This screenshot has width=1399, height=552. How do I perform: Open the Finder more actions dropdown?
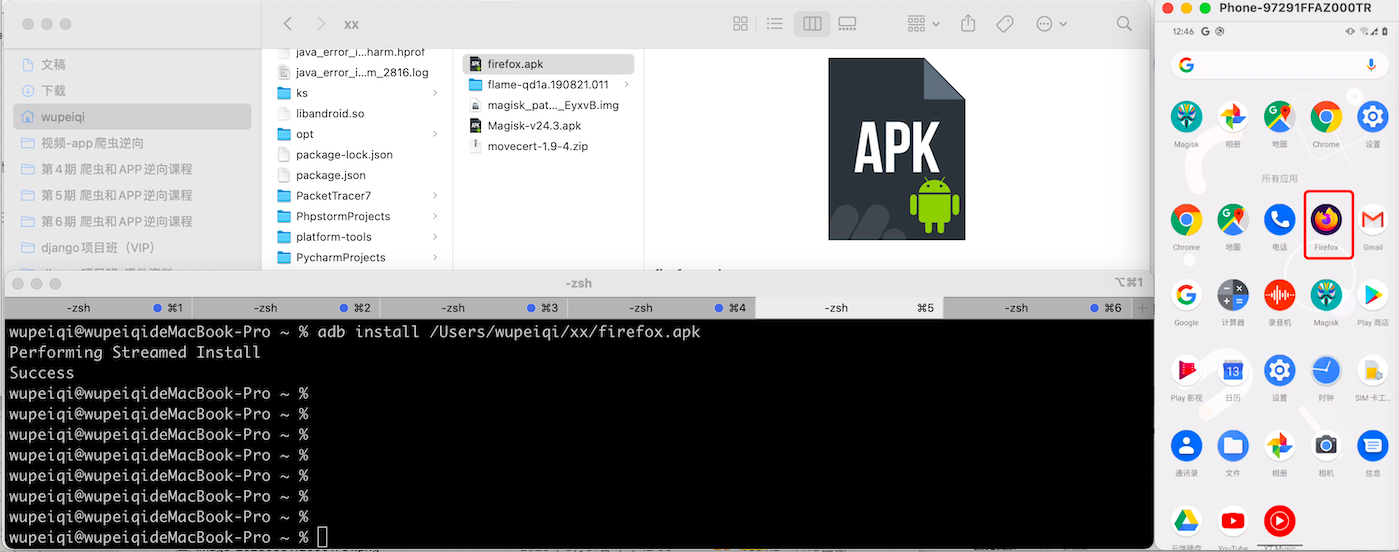click(x=1051, y=24)
